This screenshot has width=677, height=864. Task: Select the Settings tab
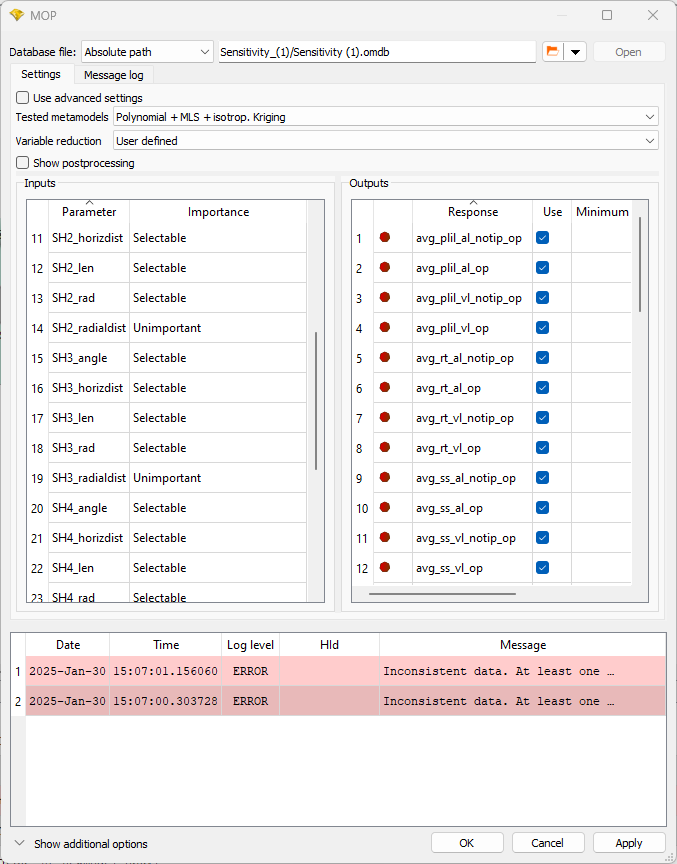41,75
